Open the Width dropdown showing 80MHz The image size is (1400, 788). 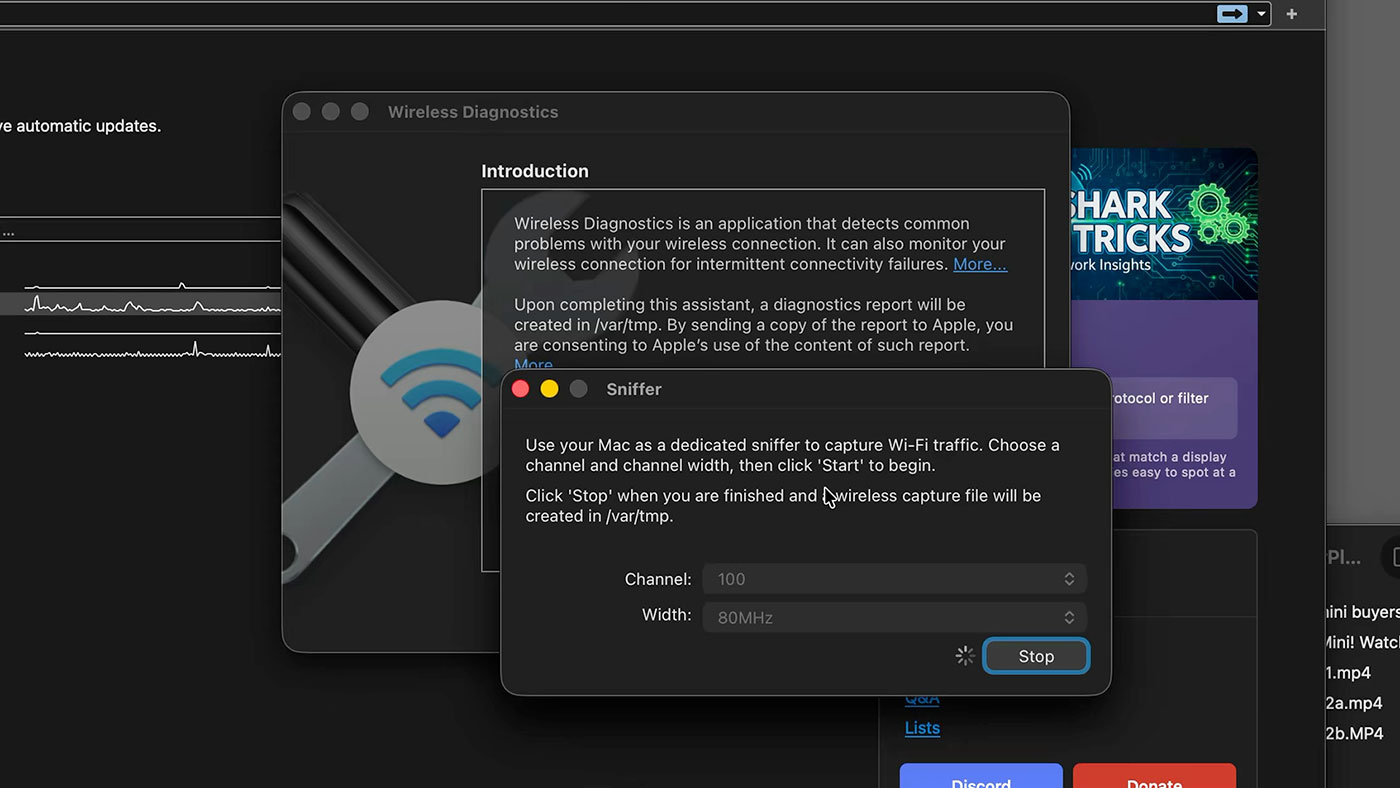pos(894,617)
